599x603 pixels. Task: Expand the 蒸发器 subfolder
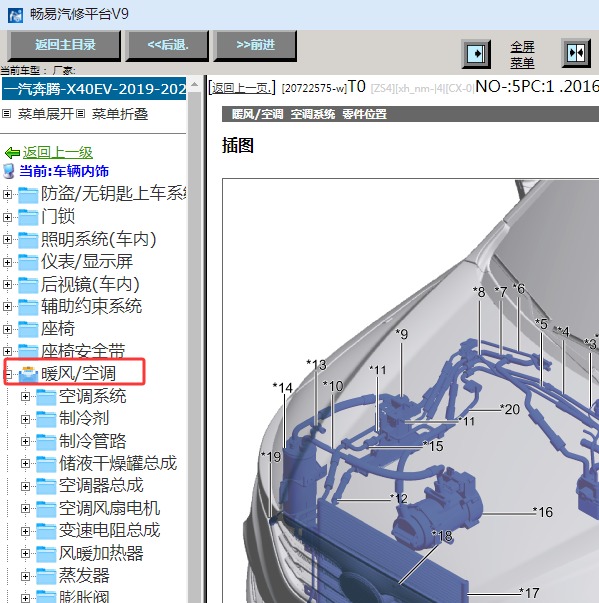[25, 576]
